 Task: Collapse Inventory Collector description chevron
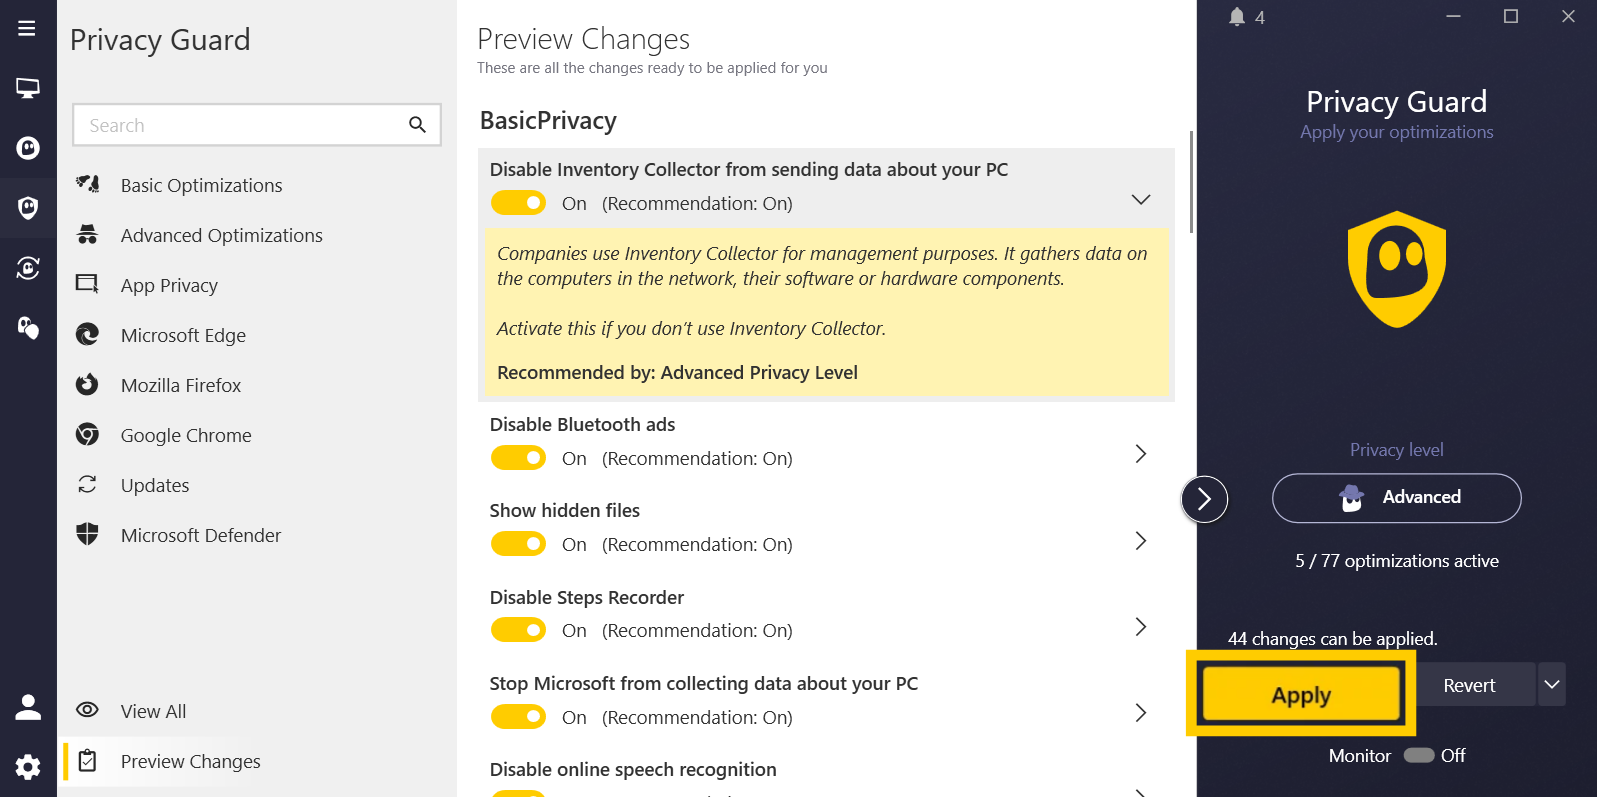click(1140, 200)
